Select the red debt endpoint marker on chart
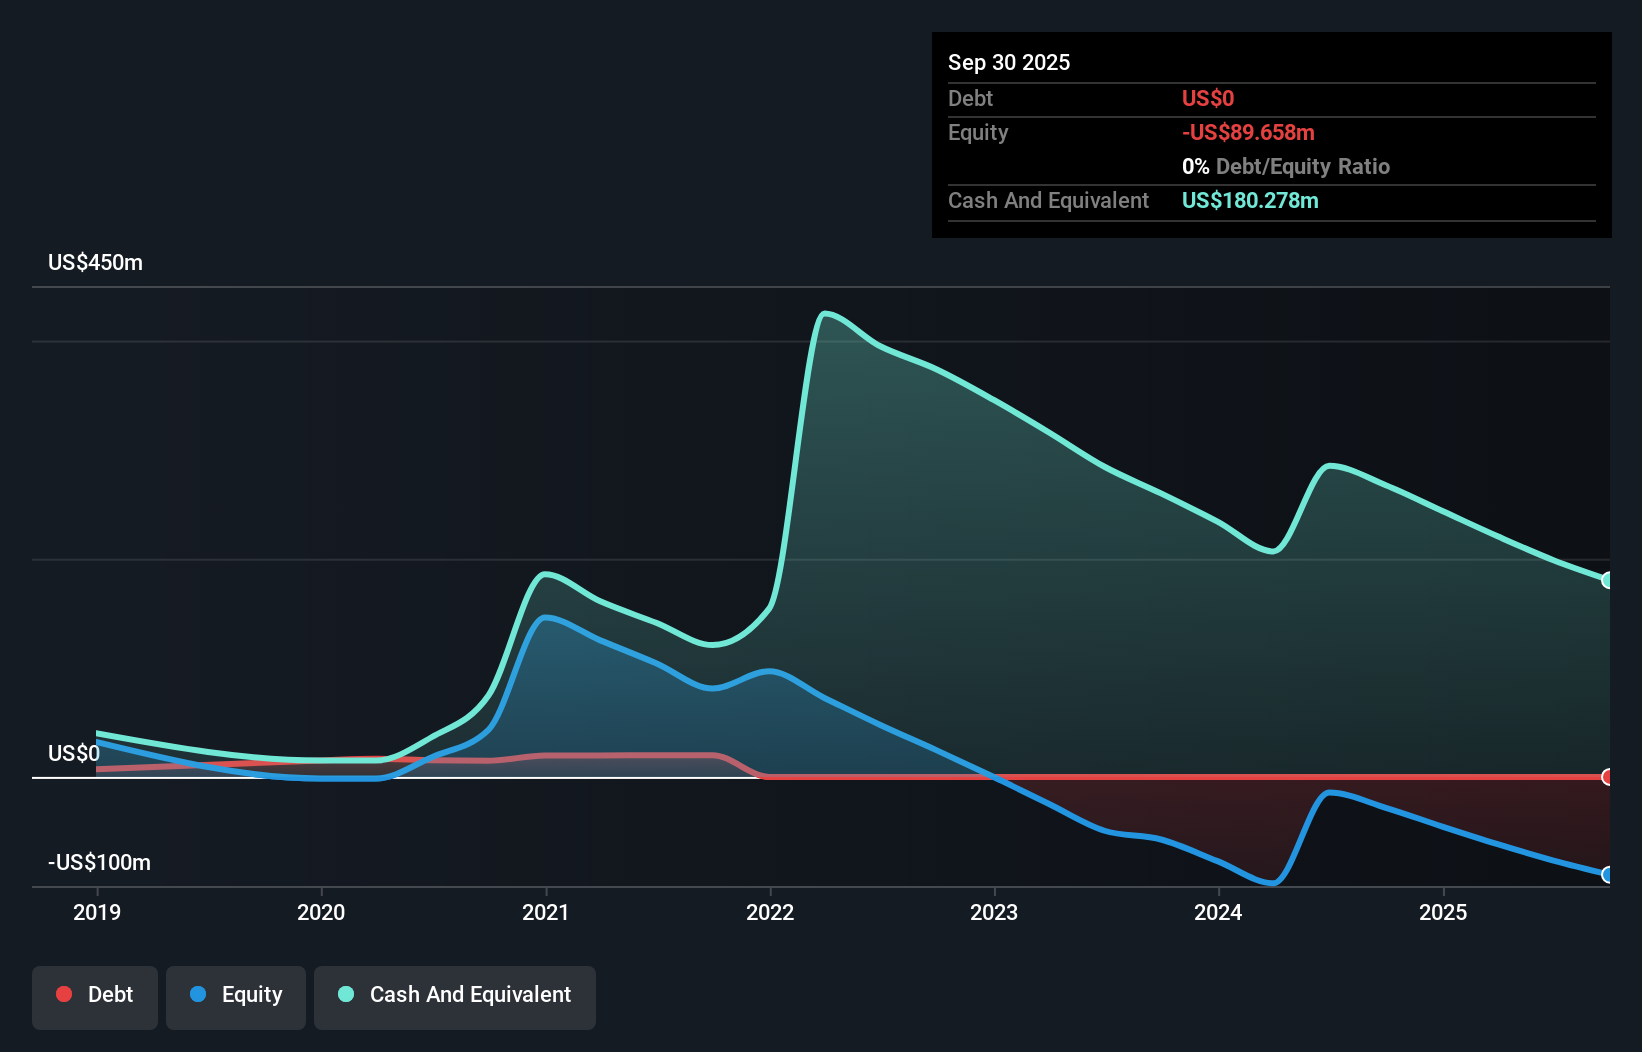 tap(1606, 775)
